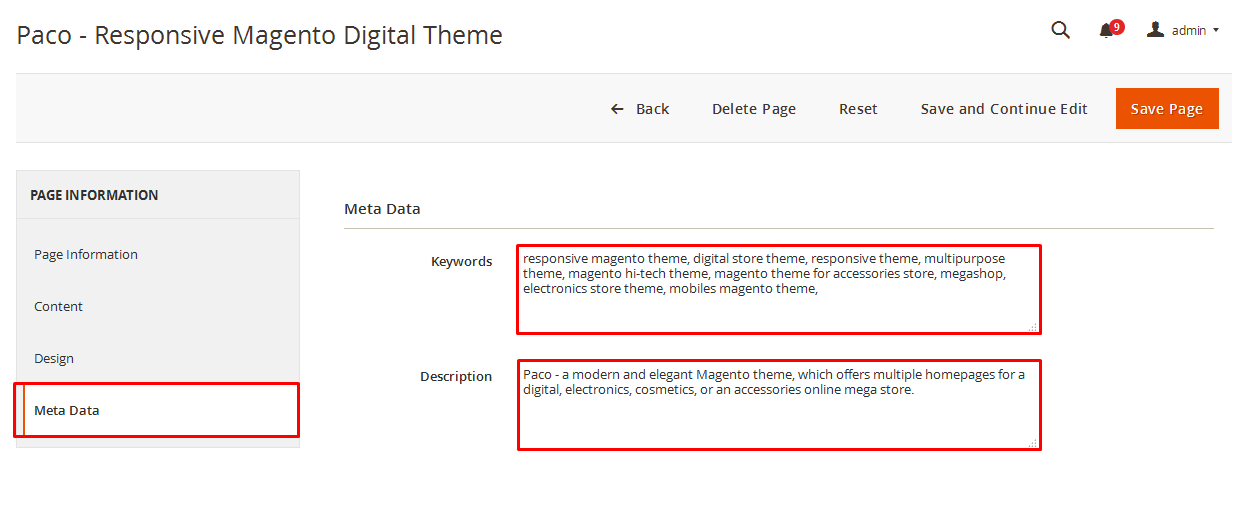Click the Description field label
The image size is (1253, 508).
point(456,377)
